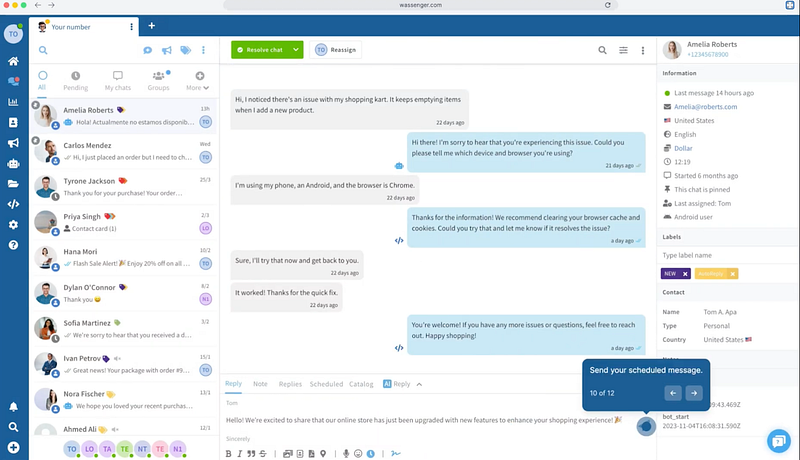Open the Amelia@roberts.com email link

(x=705, y=106)
